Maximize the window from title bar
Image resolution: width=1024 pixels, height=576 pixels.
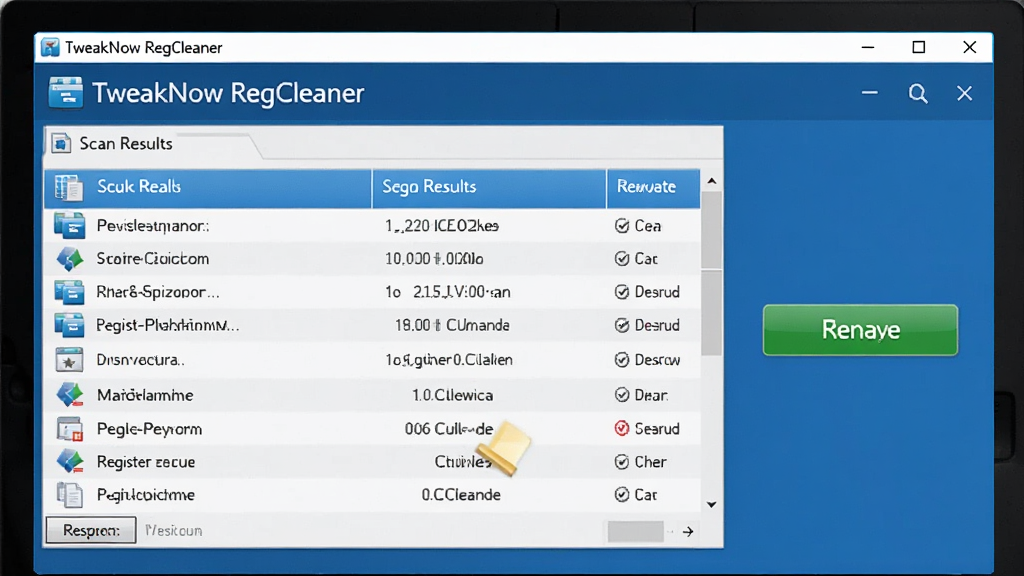tap(919, 47)
